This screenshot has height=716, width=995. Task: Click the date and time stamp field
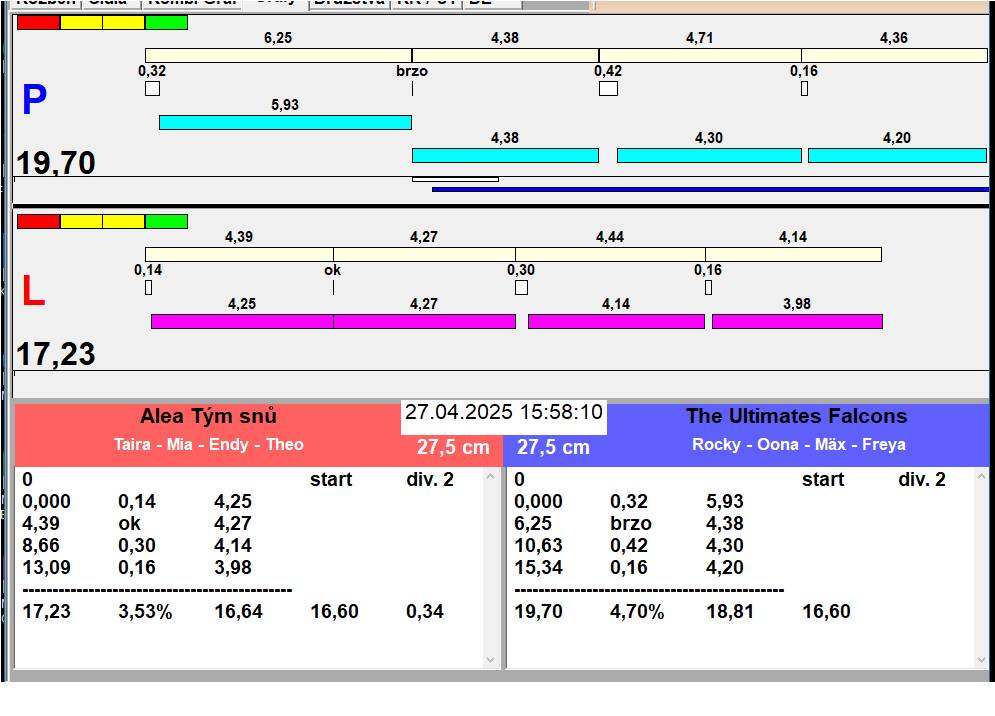504,413
